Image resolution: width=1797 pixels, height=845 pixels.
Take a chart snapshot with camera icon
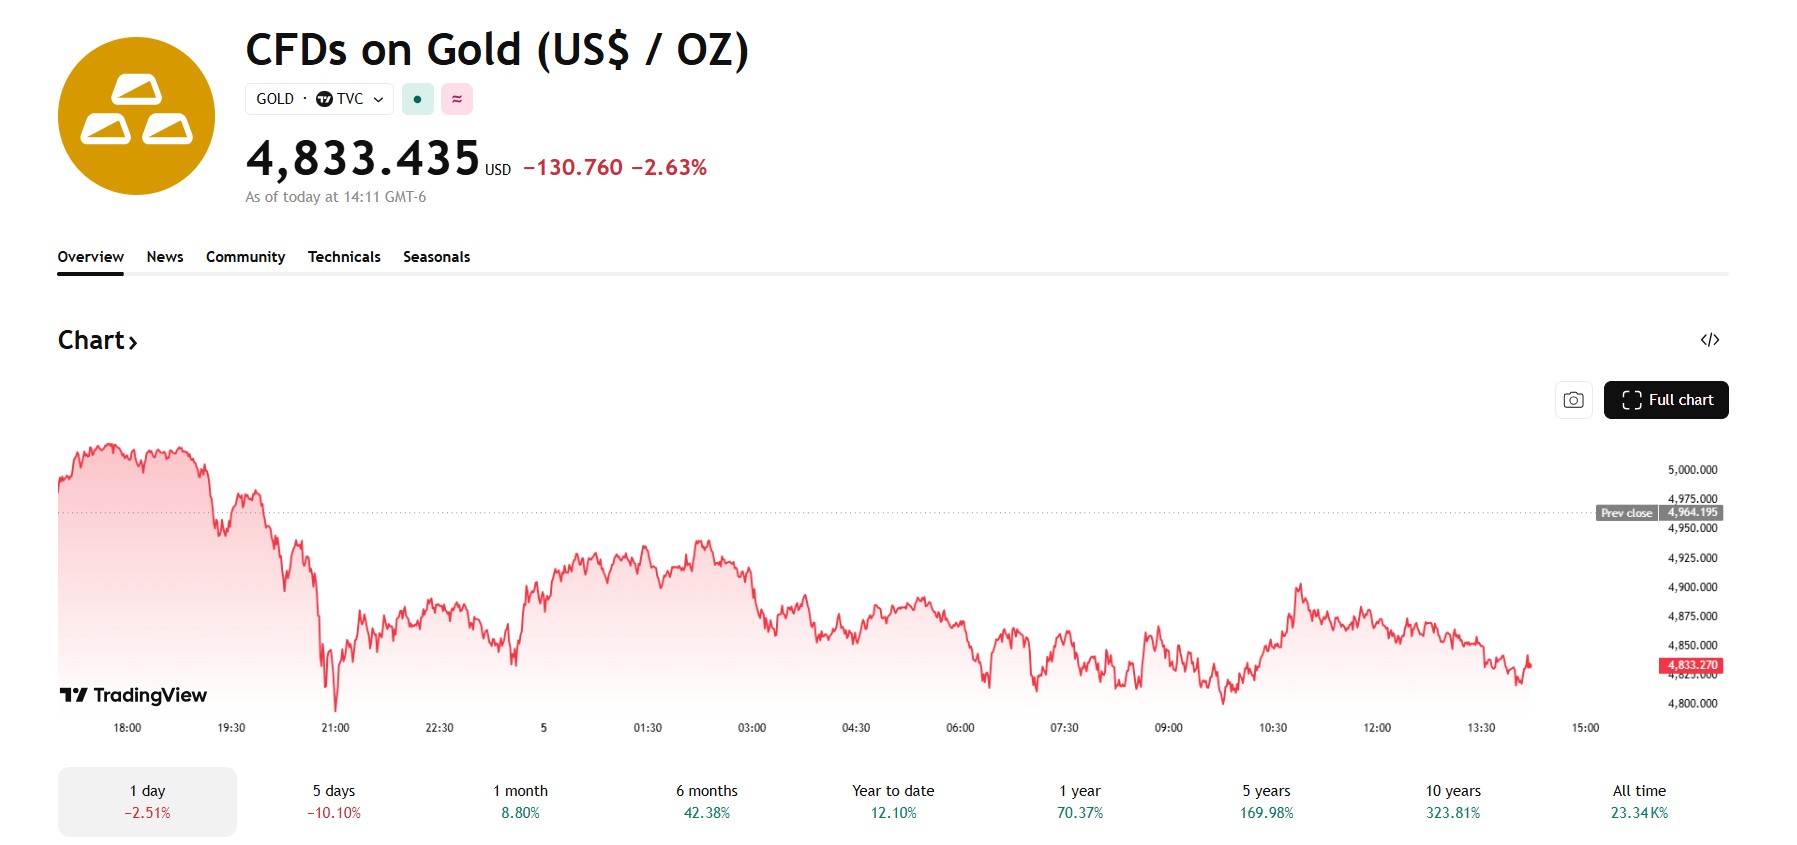coord(1573,400)
